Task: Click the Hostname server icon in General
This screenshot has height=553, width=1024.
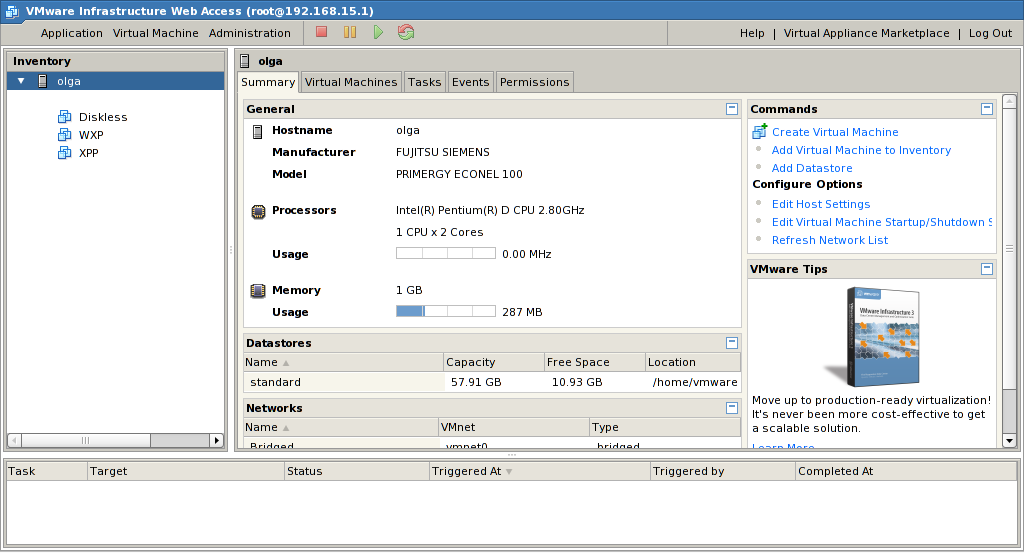Action: (257, 131)
